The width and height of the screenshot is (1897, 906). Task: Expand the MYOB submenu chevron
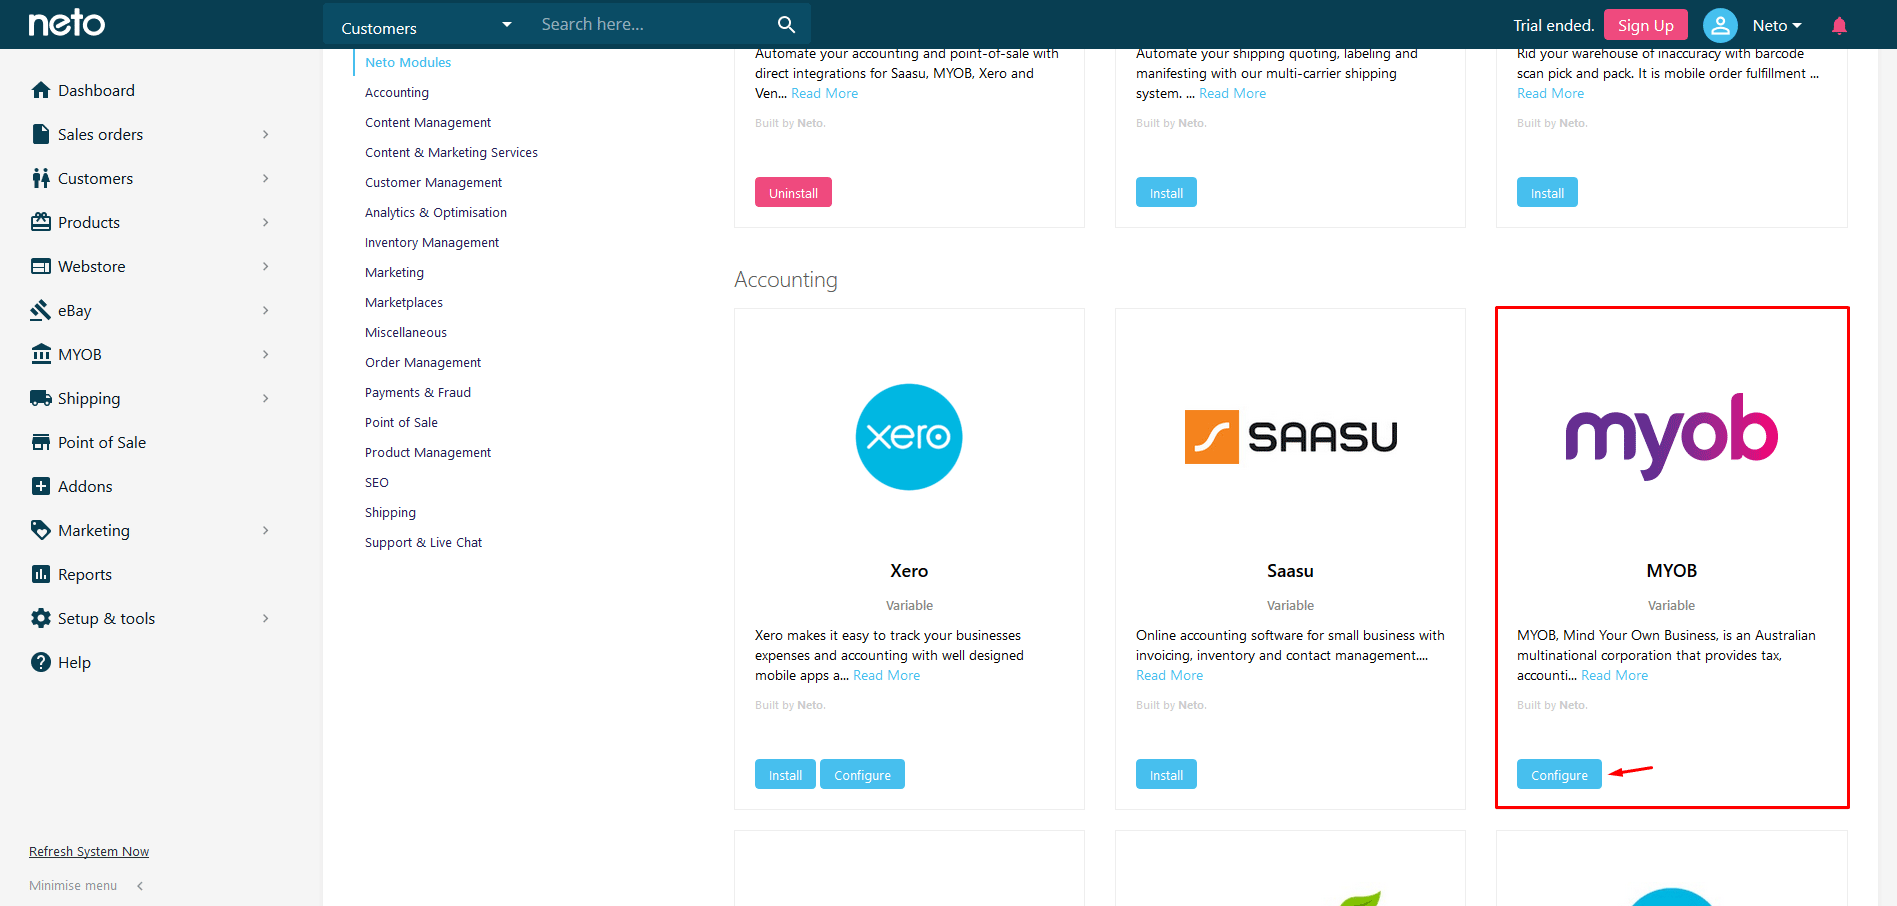(x=265, y=354)
